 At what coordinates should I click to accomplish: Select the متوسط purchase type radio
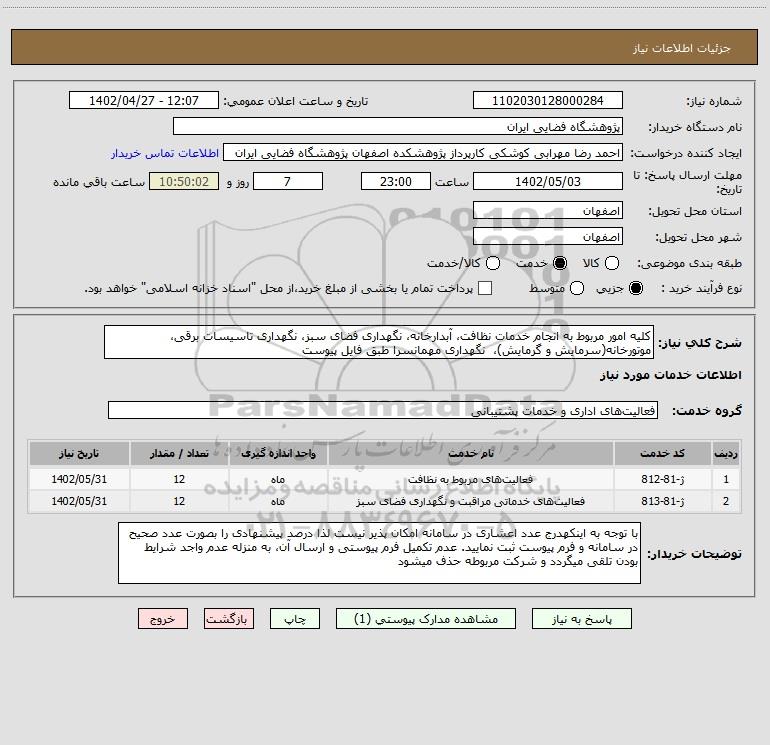point(577,288)
